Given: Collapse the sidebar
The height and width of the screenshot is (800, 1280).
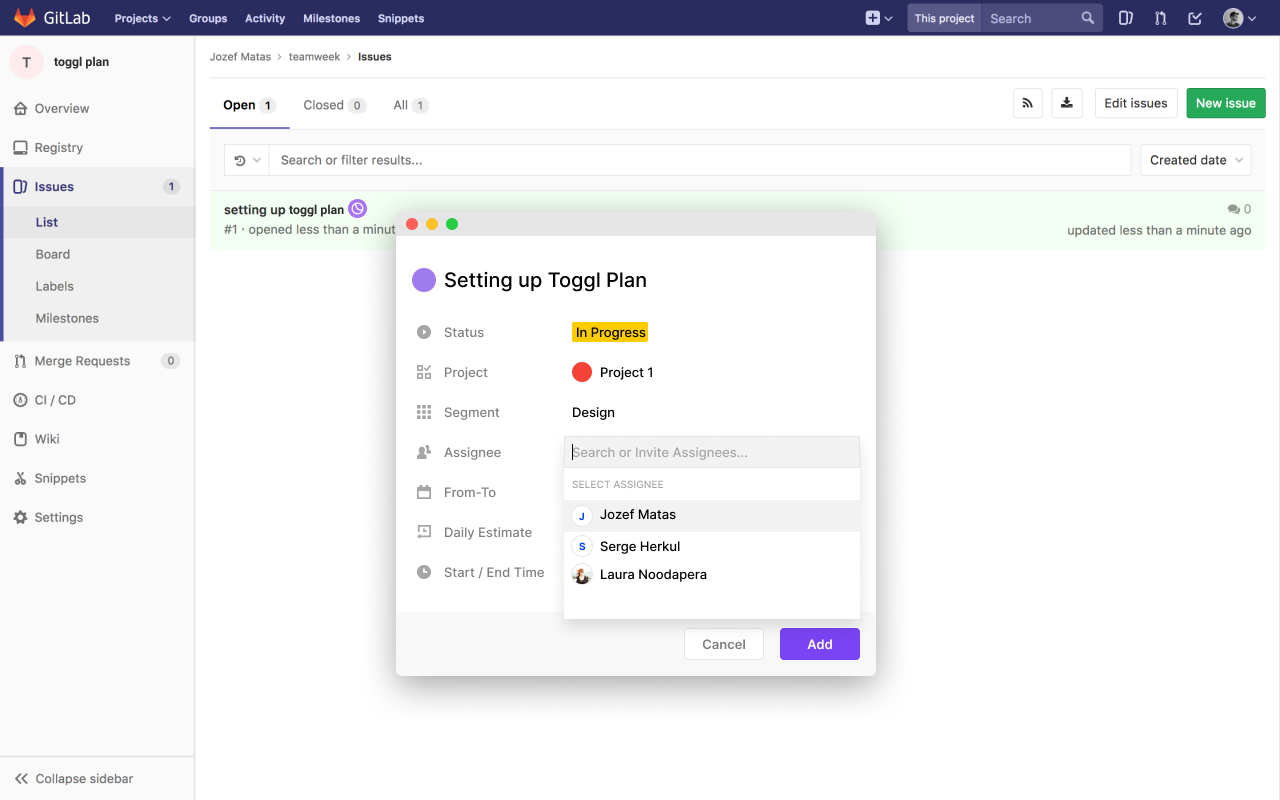Looking at the screenshot, I should click(74, 778).
